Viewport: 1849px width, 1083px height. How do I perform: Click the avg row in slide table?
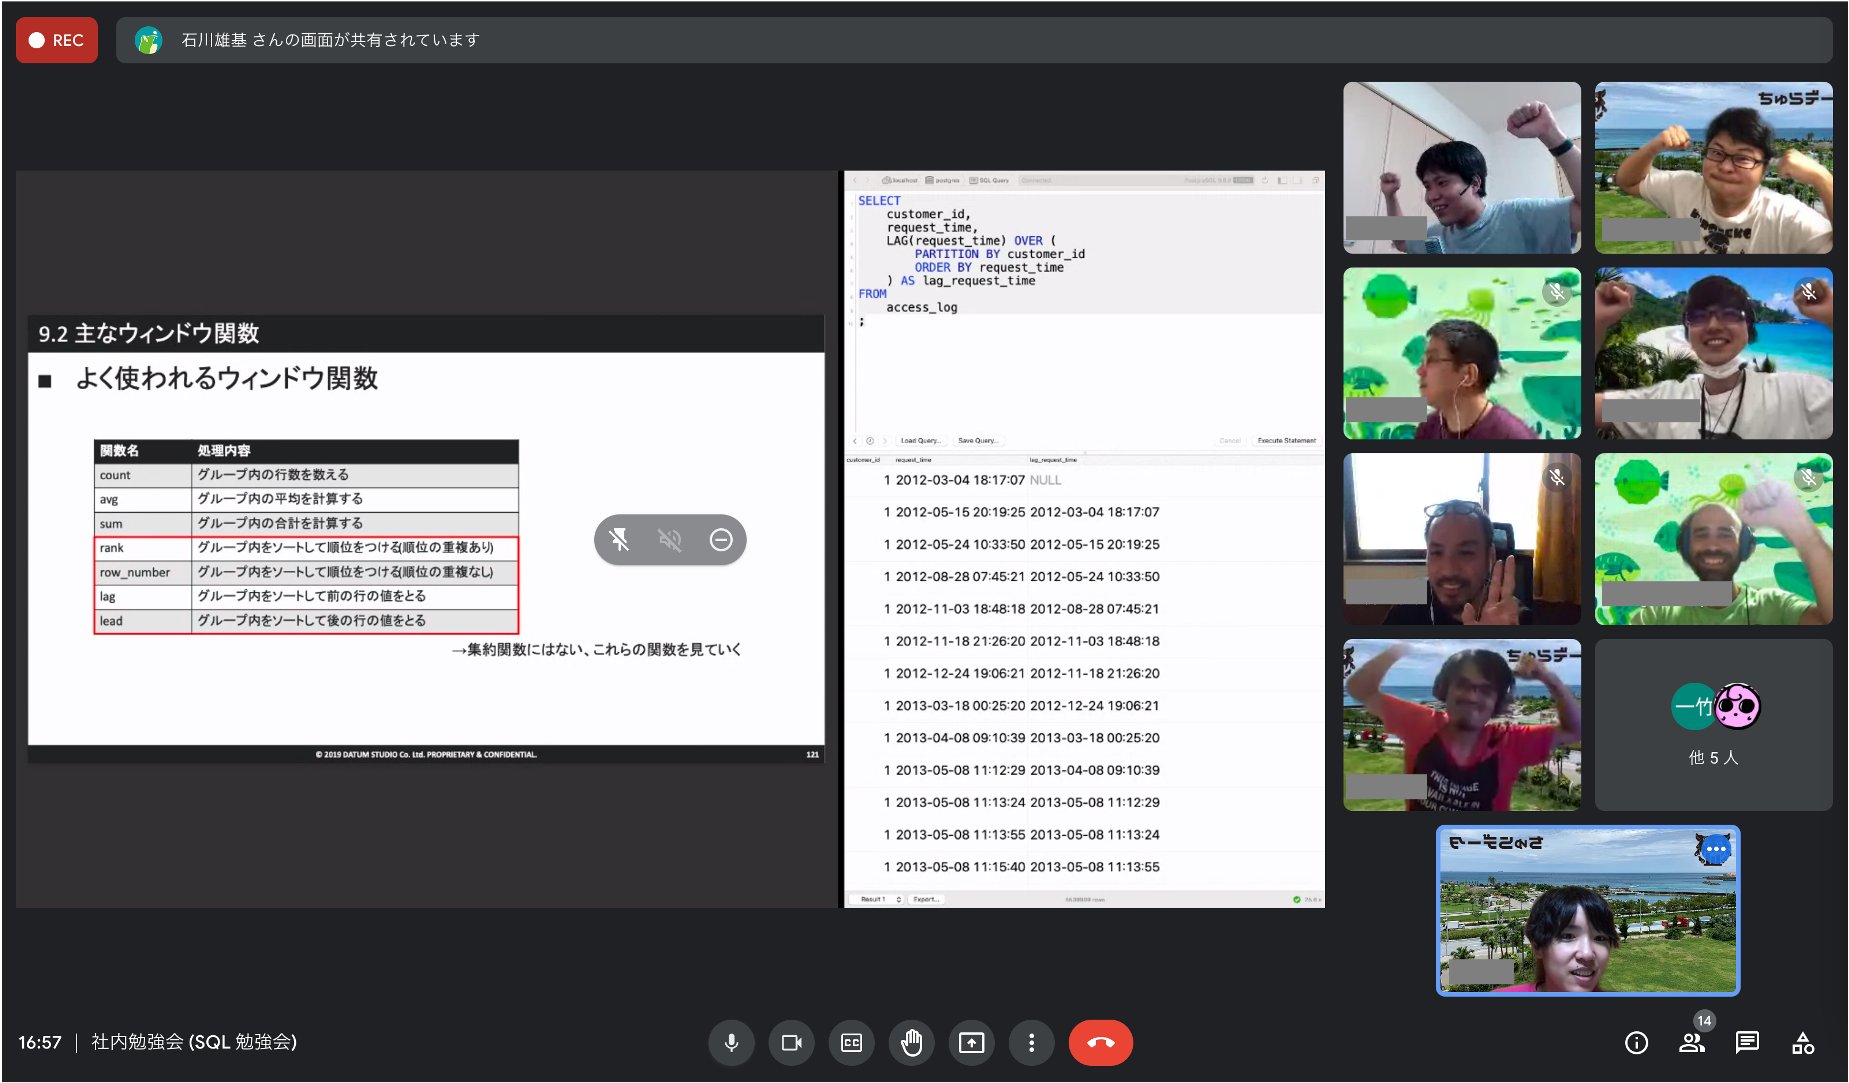pyautogui.click(x=306, y=499)
